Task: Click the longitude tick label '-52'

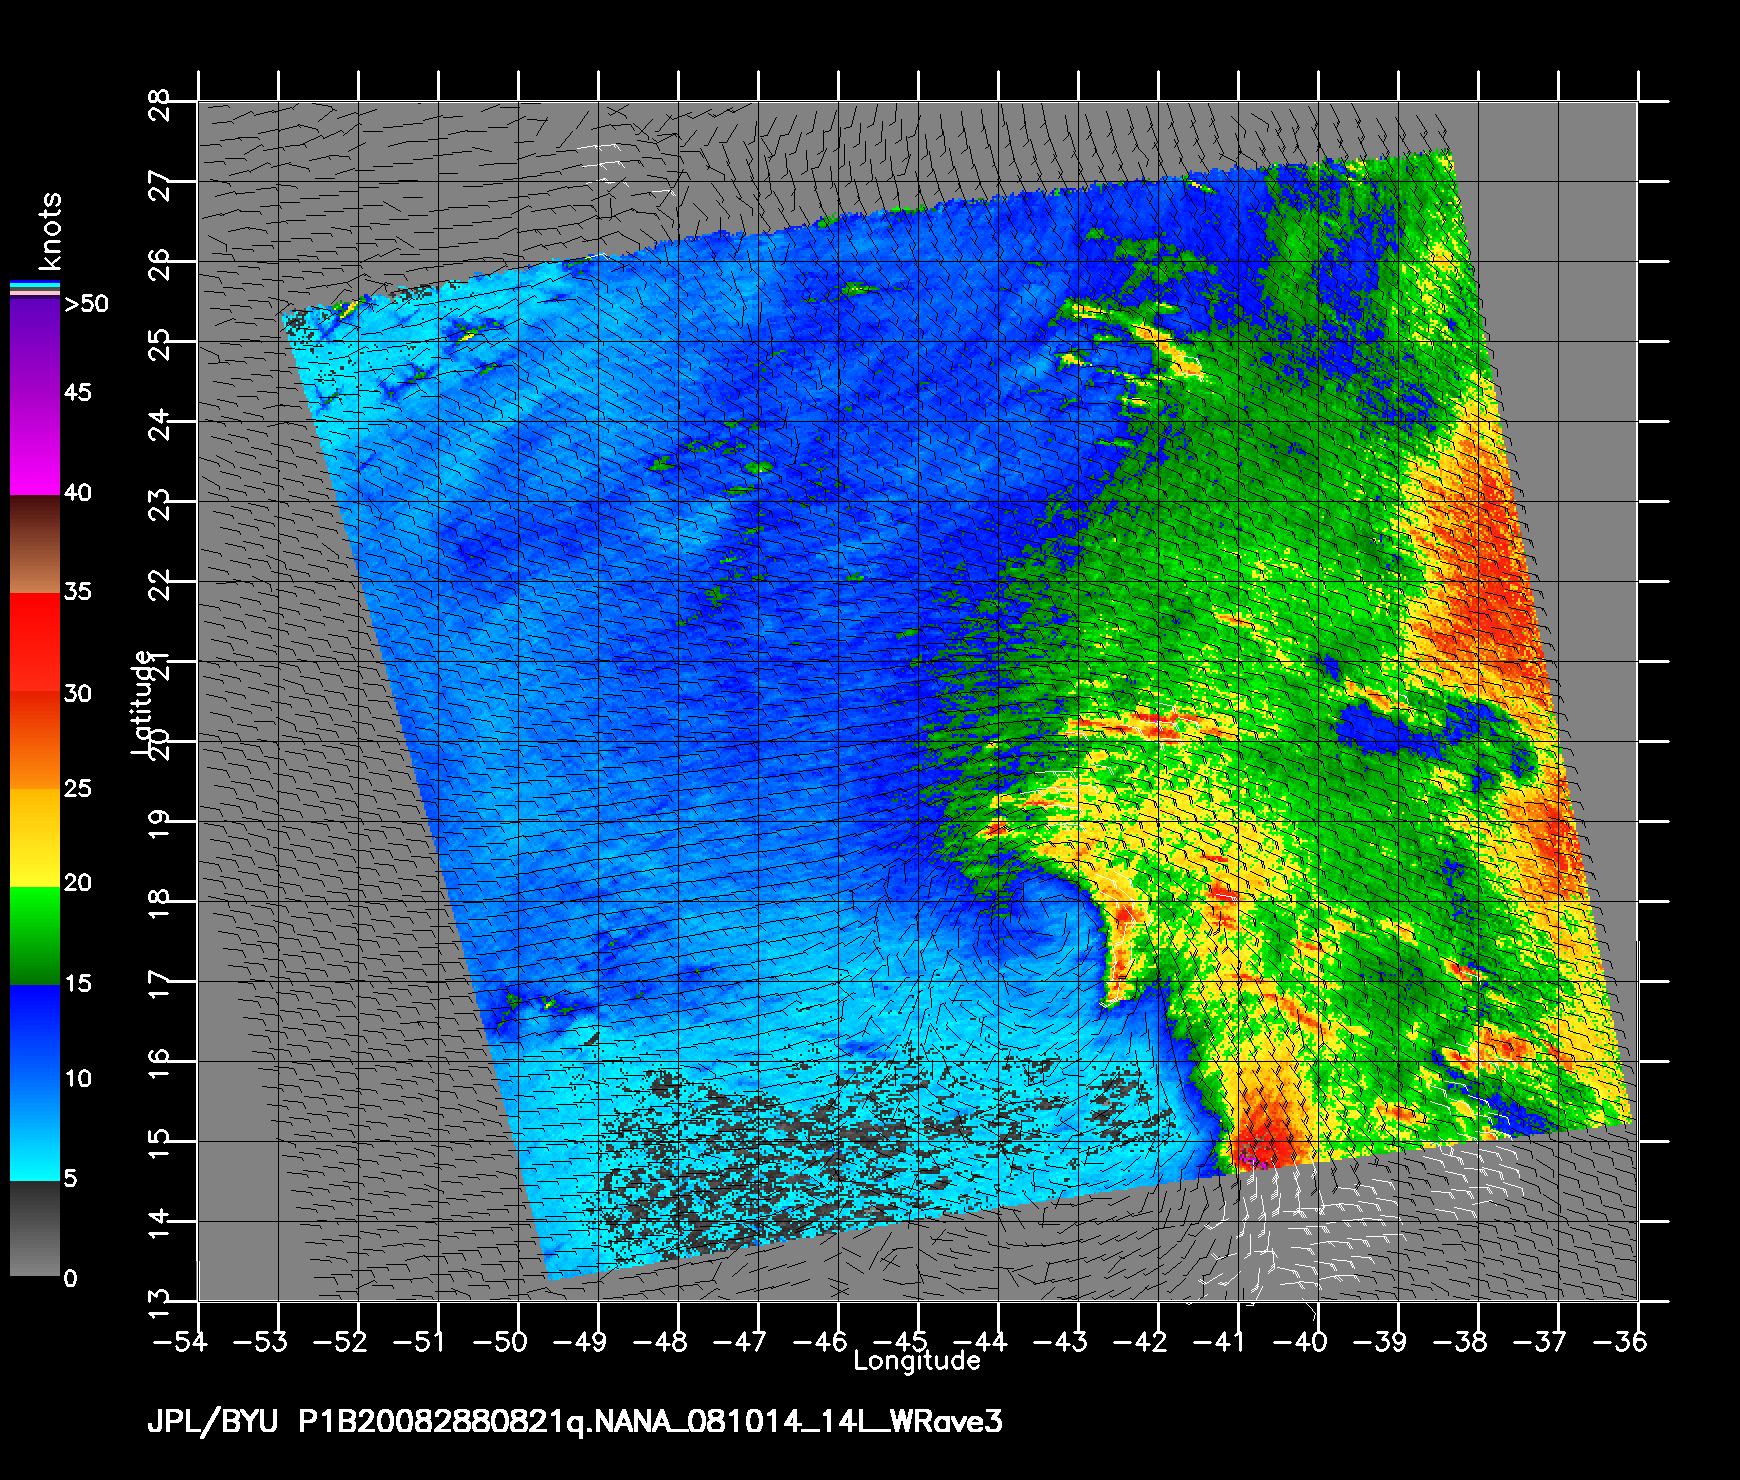Action: 340,1341
